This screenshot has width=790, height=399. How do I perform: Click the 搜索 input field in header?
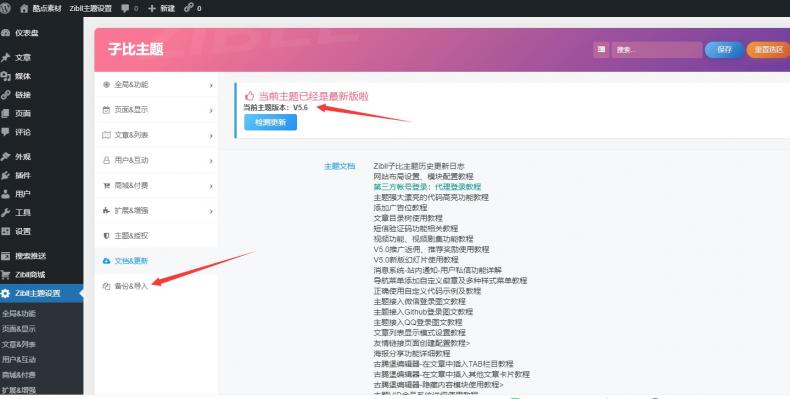(656, 49)
